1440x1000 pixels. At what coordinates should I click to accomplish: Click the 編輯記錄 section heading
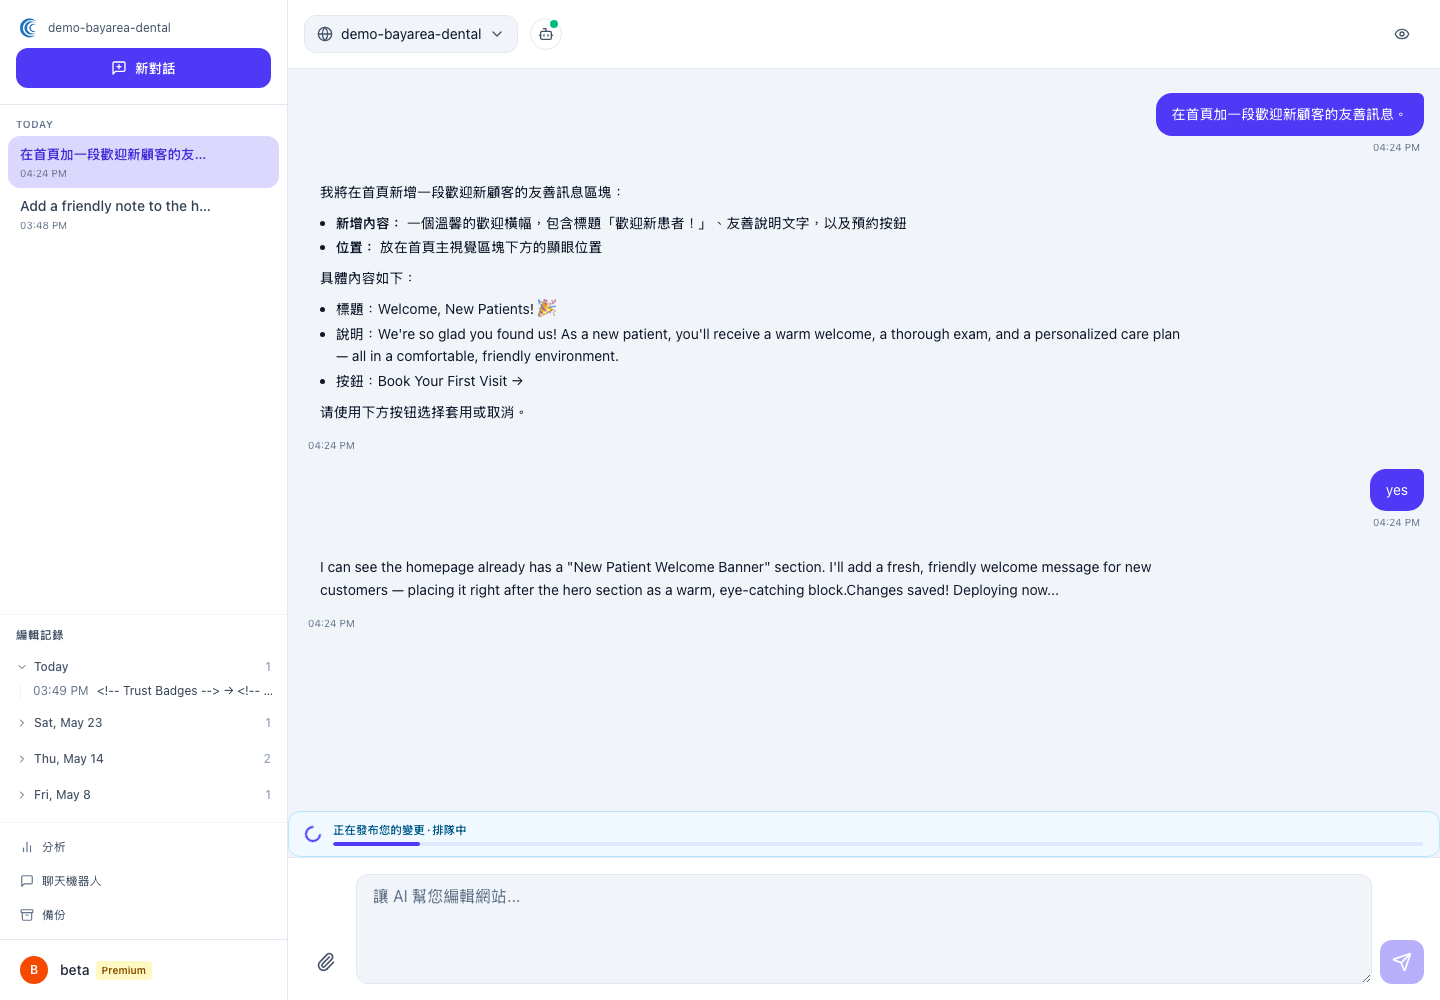point(40,635)
